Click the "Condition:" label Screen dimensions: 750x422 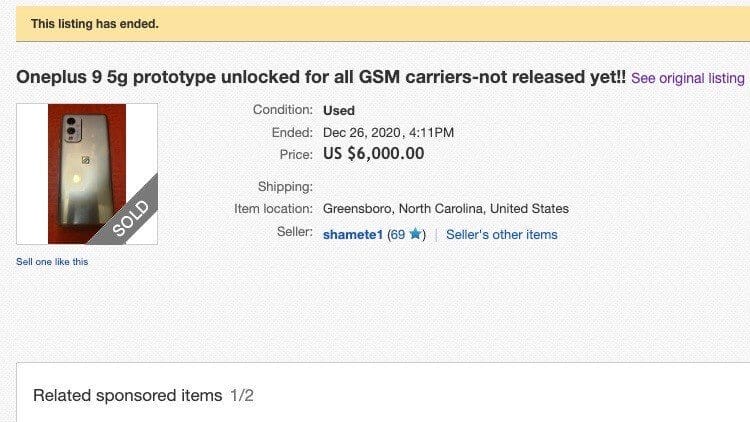click(x=282, y=110)
